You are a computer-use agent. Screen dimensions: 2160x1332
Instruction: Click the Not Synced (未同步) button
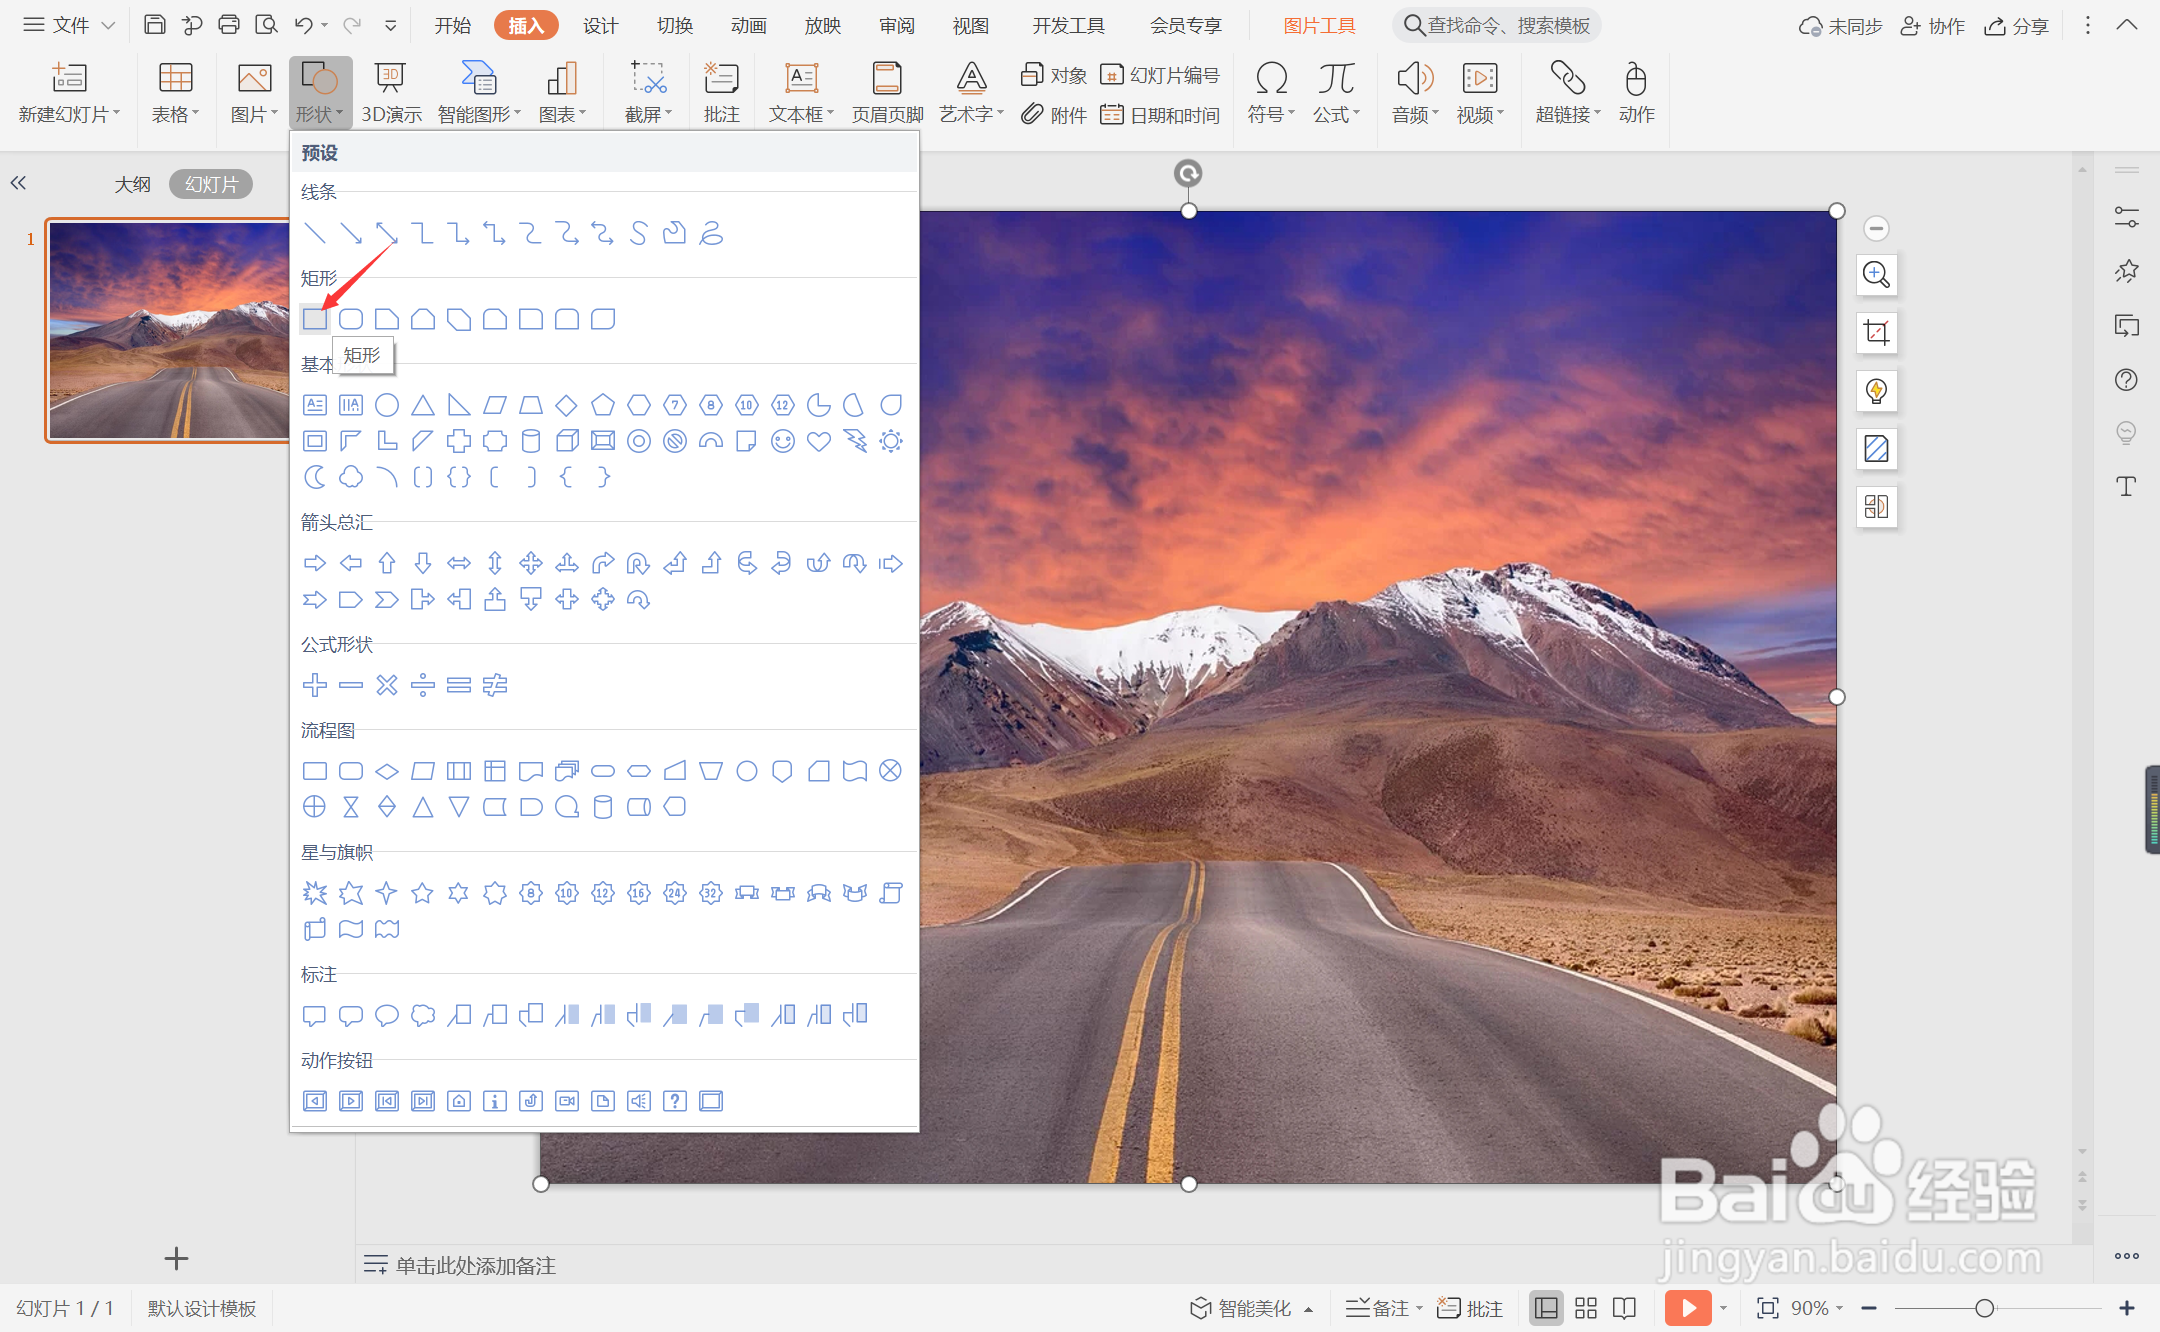click(x=1840, y=26)
